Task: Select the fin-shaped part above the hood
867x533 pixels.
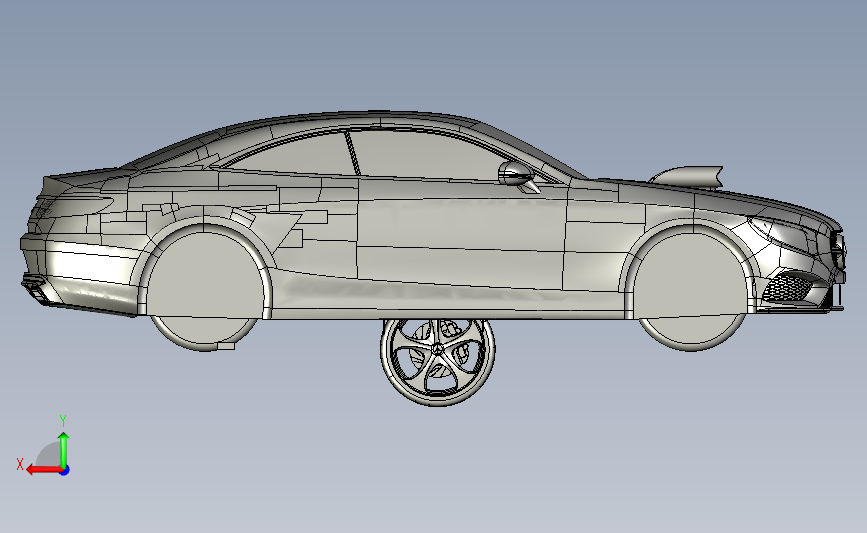Action: click(x=688, y=177)
